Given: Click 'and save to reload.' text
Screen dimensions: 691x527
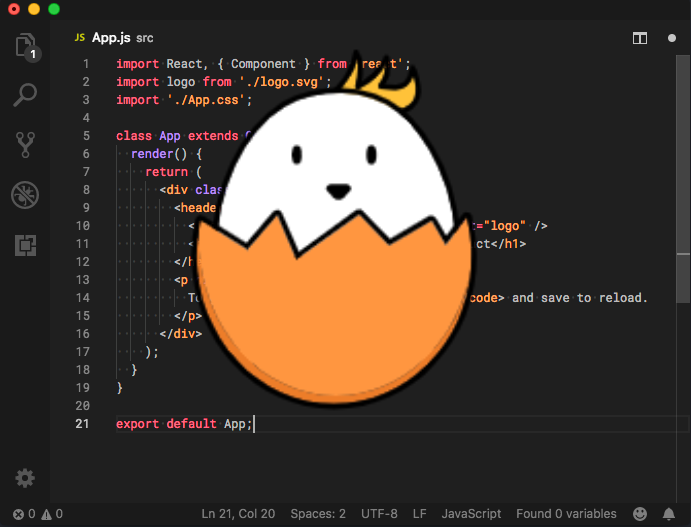Looking at the screenshot, I should [580, 297].
